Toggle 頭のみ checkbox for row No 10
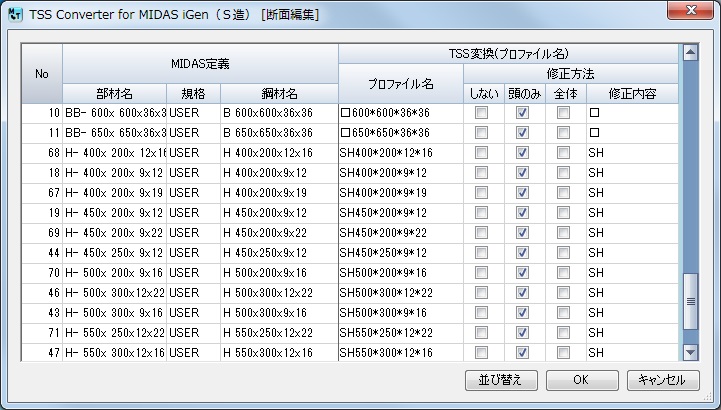The width and height of the screenshot is (721, 410). pyautogui.click(x=522, y=113)
